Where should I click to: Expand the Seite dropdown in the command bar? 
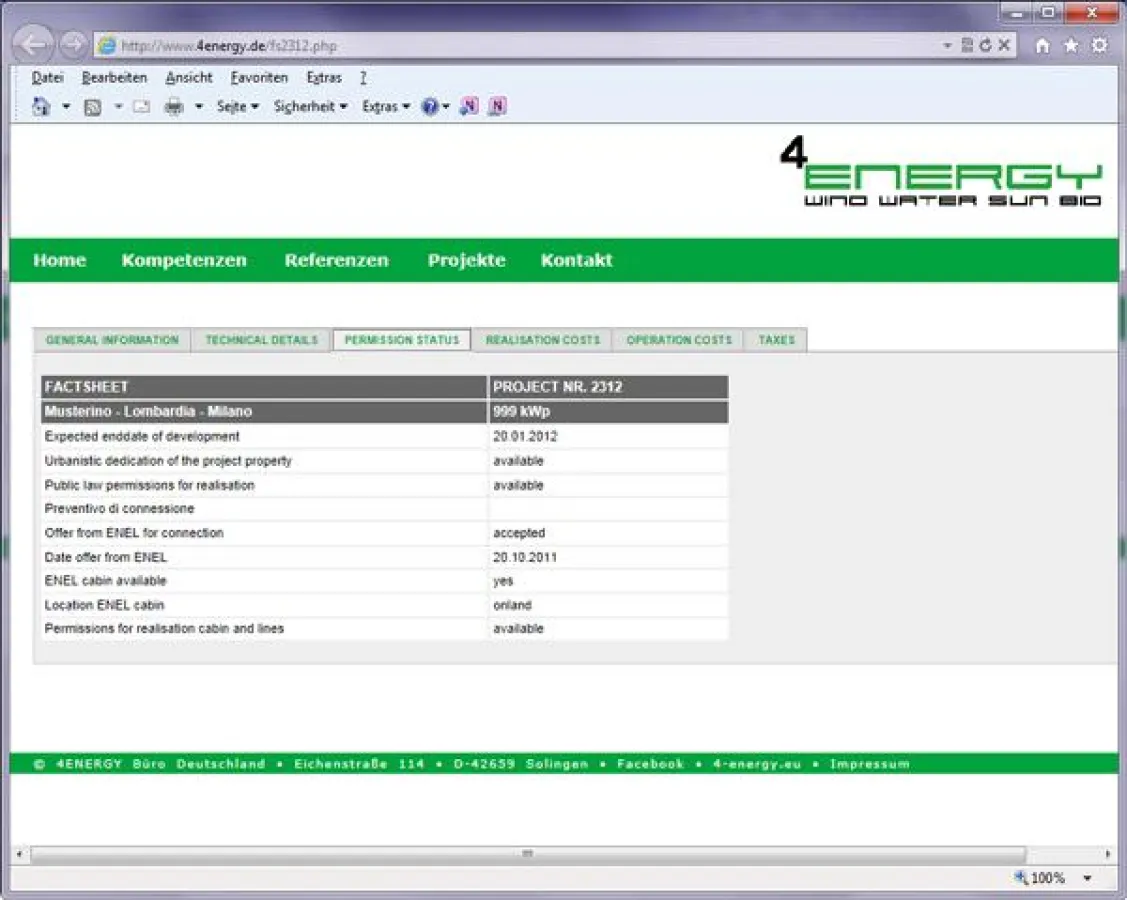238,107
